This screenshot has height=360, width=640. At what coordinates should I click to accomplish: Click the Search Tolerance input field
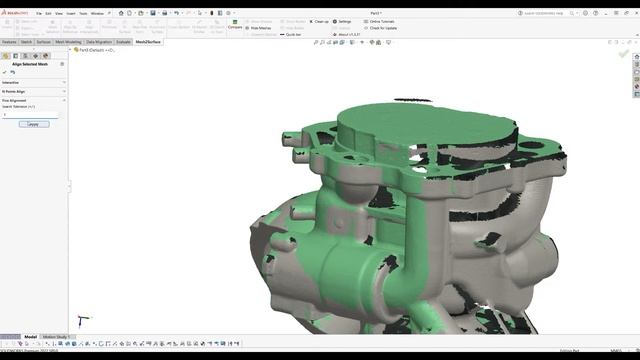[30, 115]
